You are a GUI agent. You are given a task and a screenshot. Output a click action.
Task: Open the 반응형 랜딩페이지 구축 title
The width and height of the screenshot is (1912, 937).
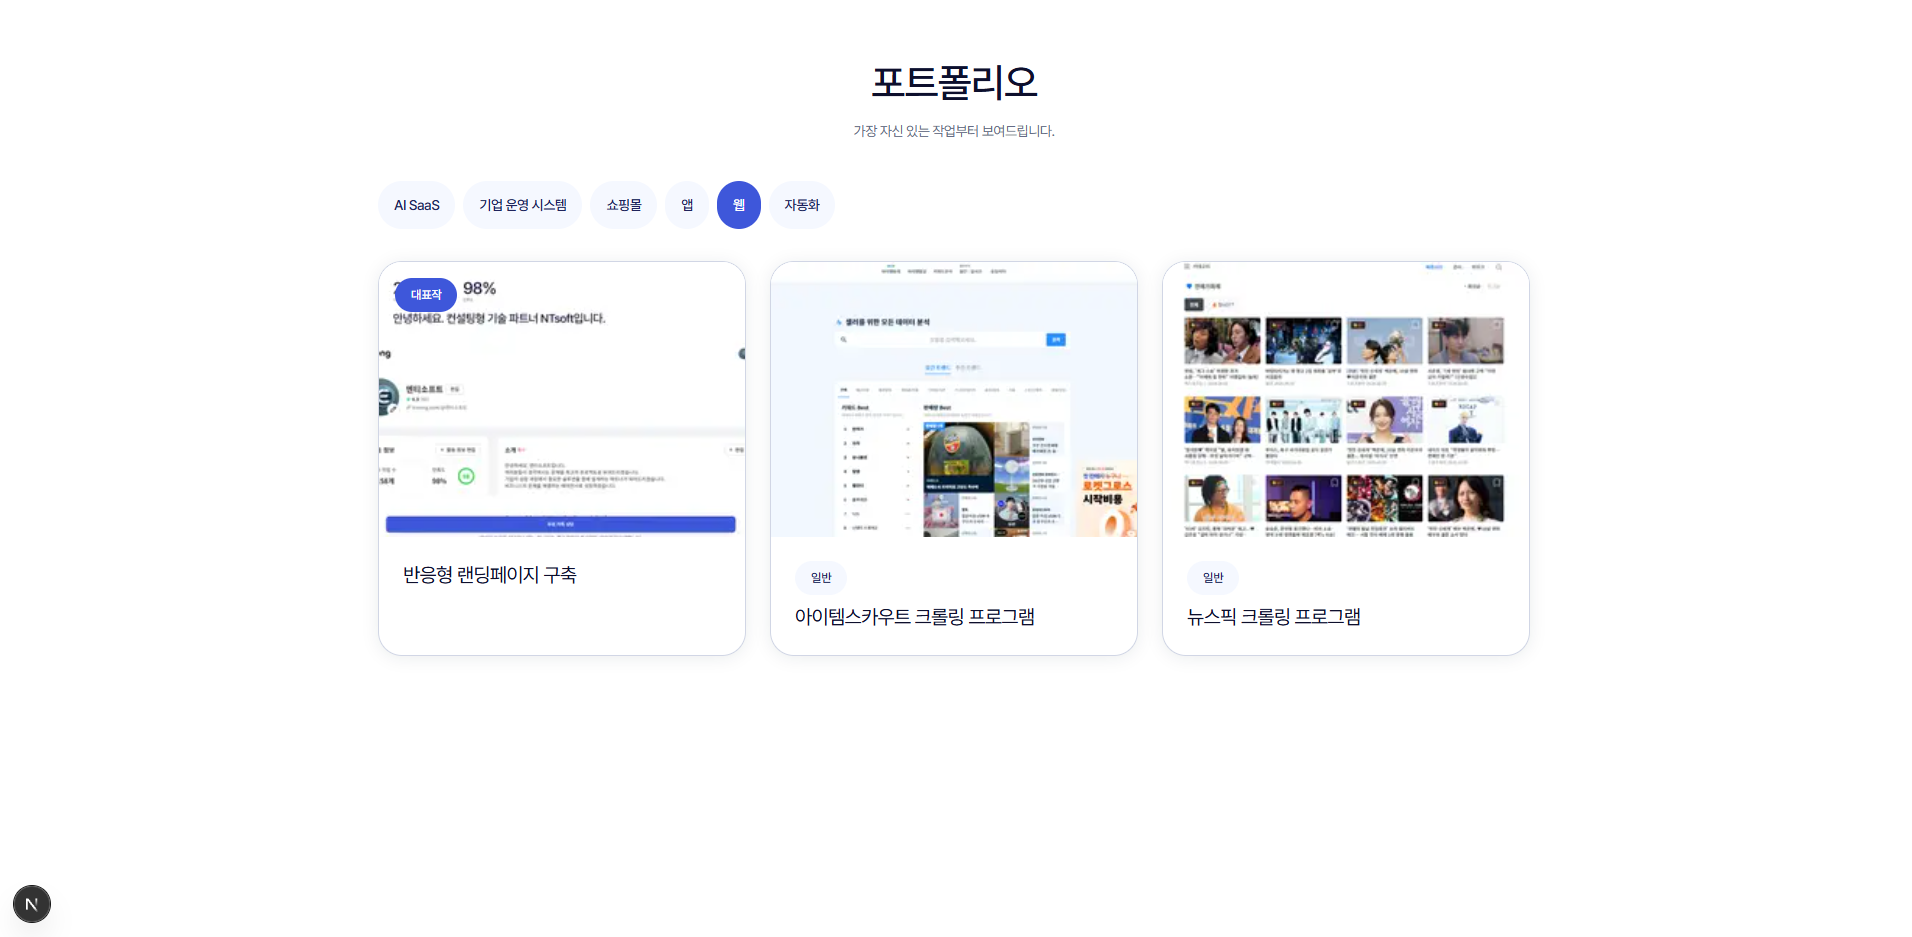coord(490,575)
